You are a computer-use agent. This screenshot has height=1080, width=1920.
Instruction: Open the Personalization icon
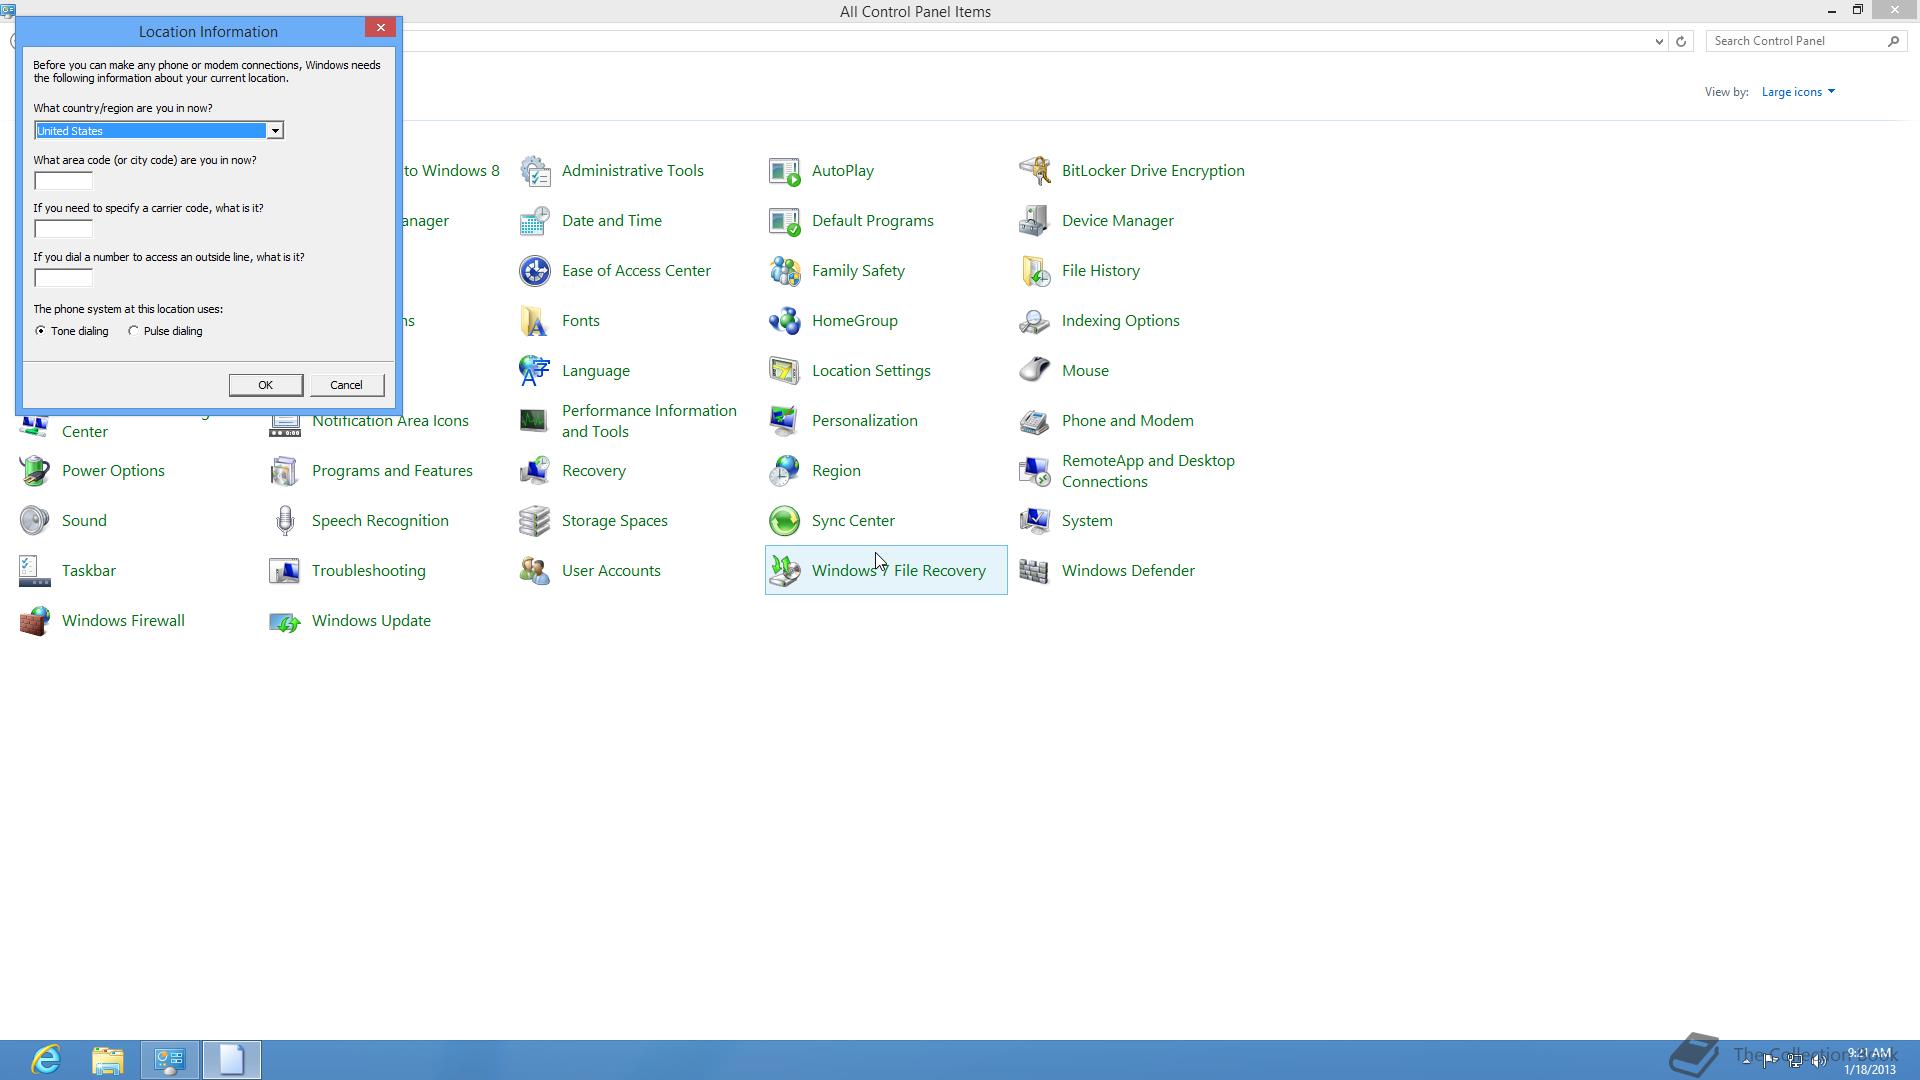(785, 421)
